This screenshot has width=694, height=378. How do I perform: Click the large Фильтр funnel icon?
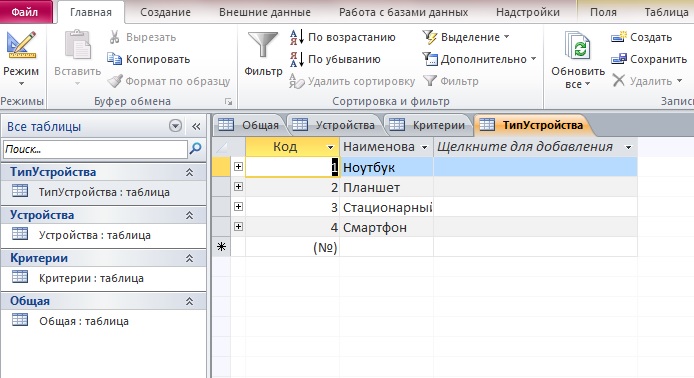[x=263, y=45]
